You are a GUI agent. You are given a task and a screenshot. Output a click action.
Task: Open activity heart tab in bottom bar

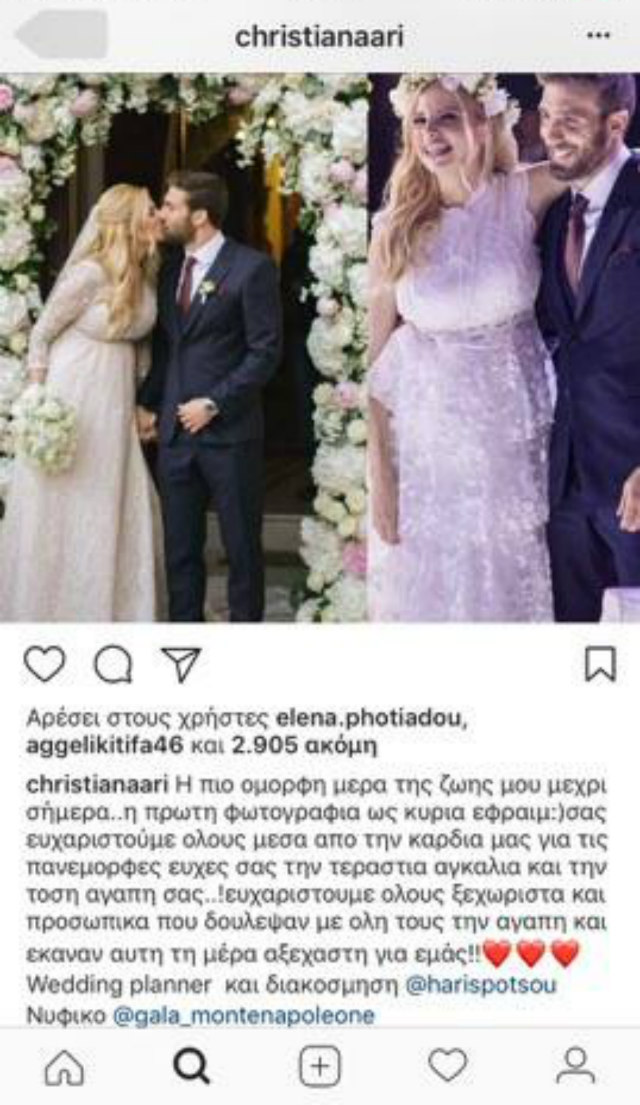click(x=448, y=1065)
